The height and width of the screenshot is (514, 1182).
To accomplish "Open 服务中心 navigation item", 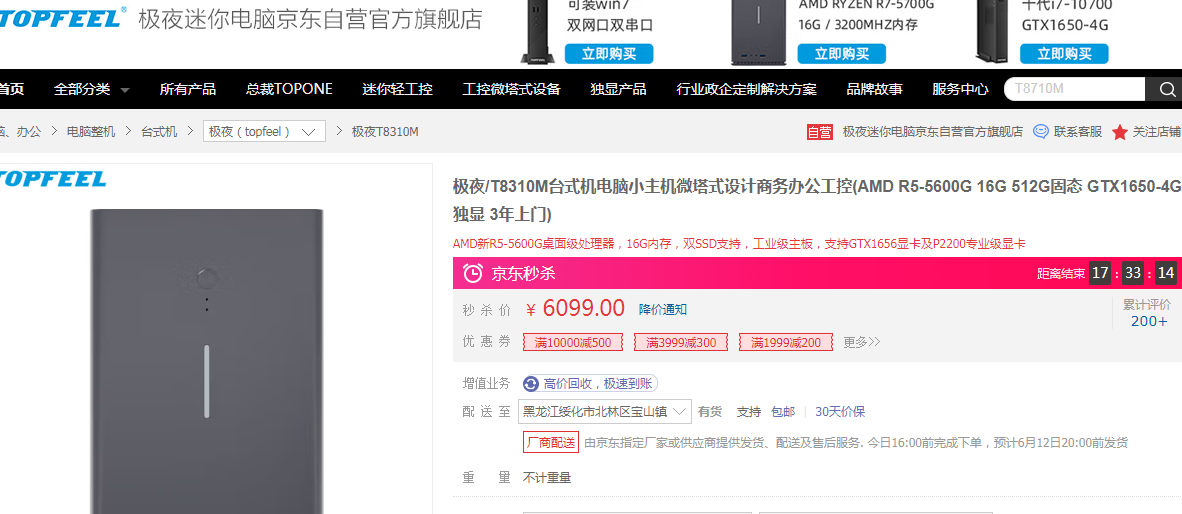I will [x=960, y=89].
